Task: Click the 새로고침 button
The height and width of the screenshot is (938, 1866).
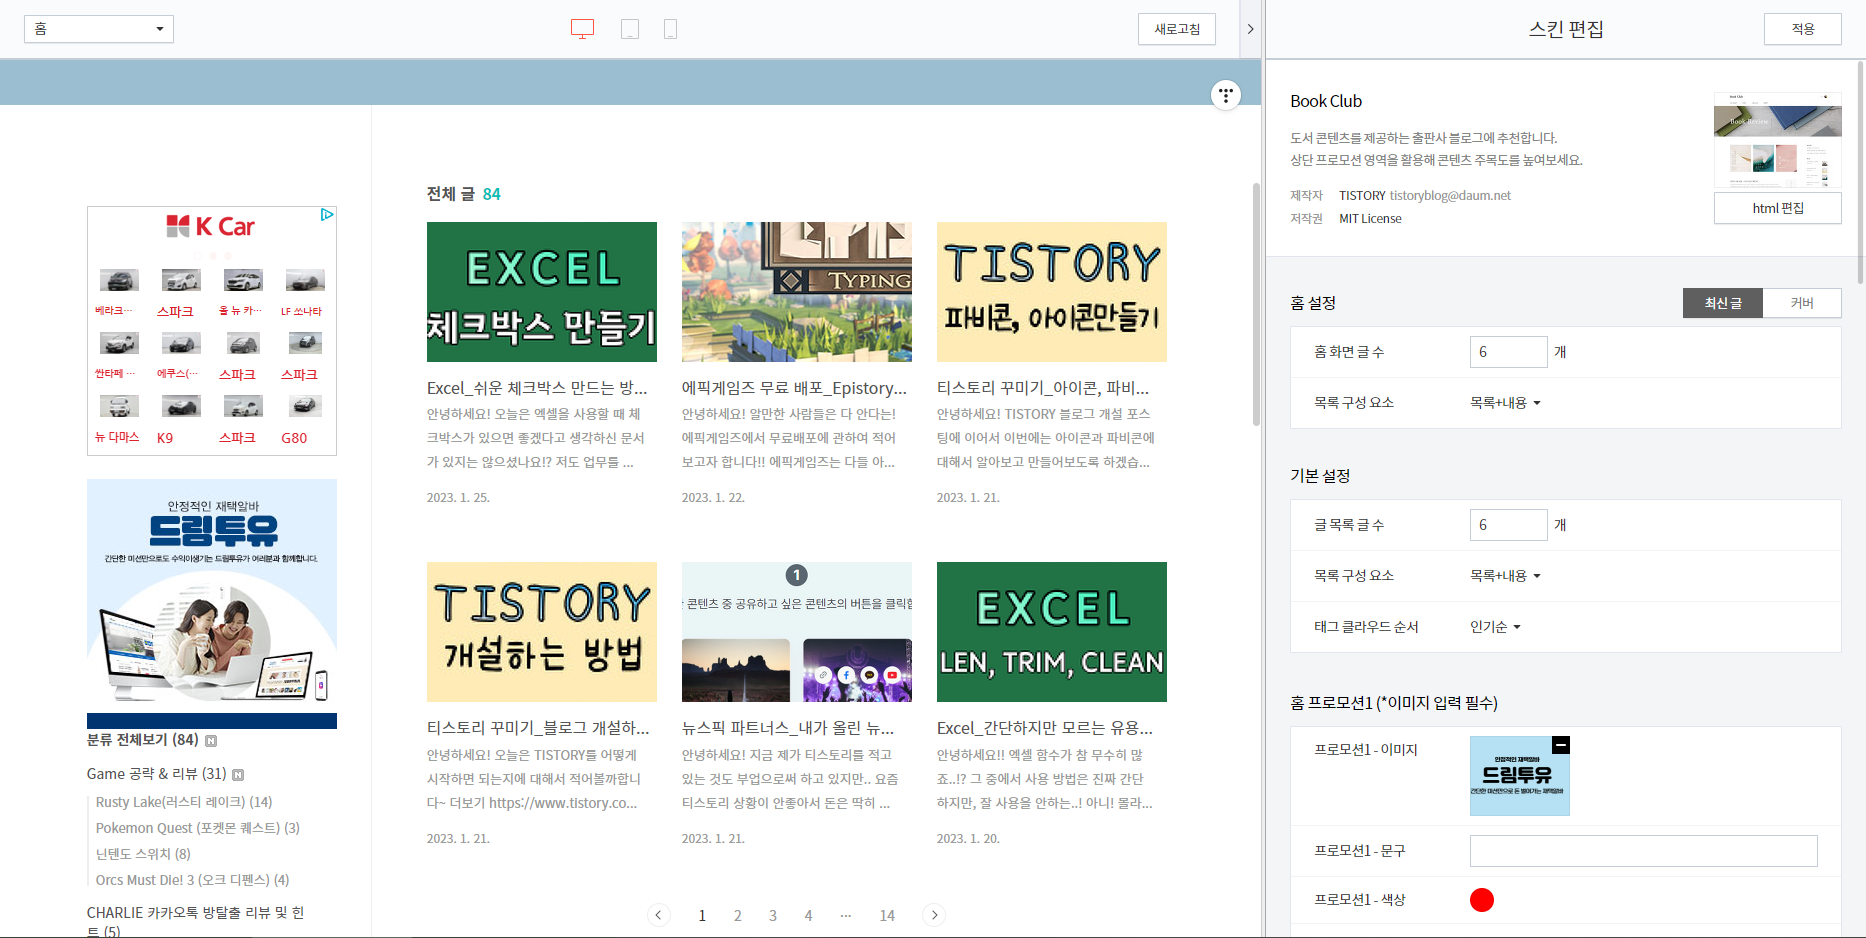Action: [x=1177, y=29]
